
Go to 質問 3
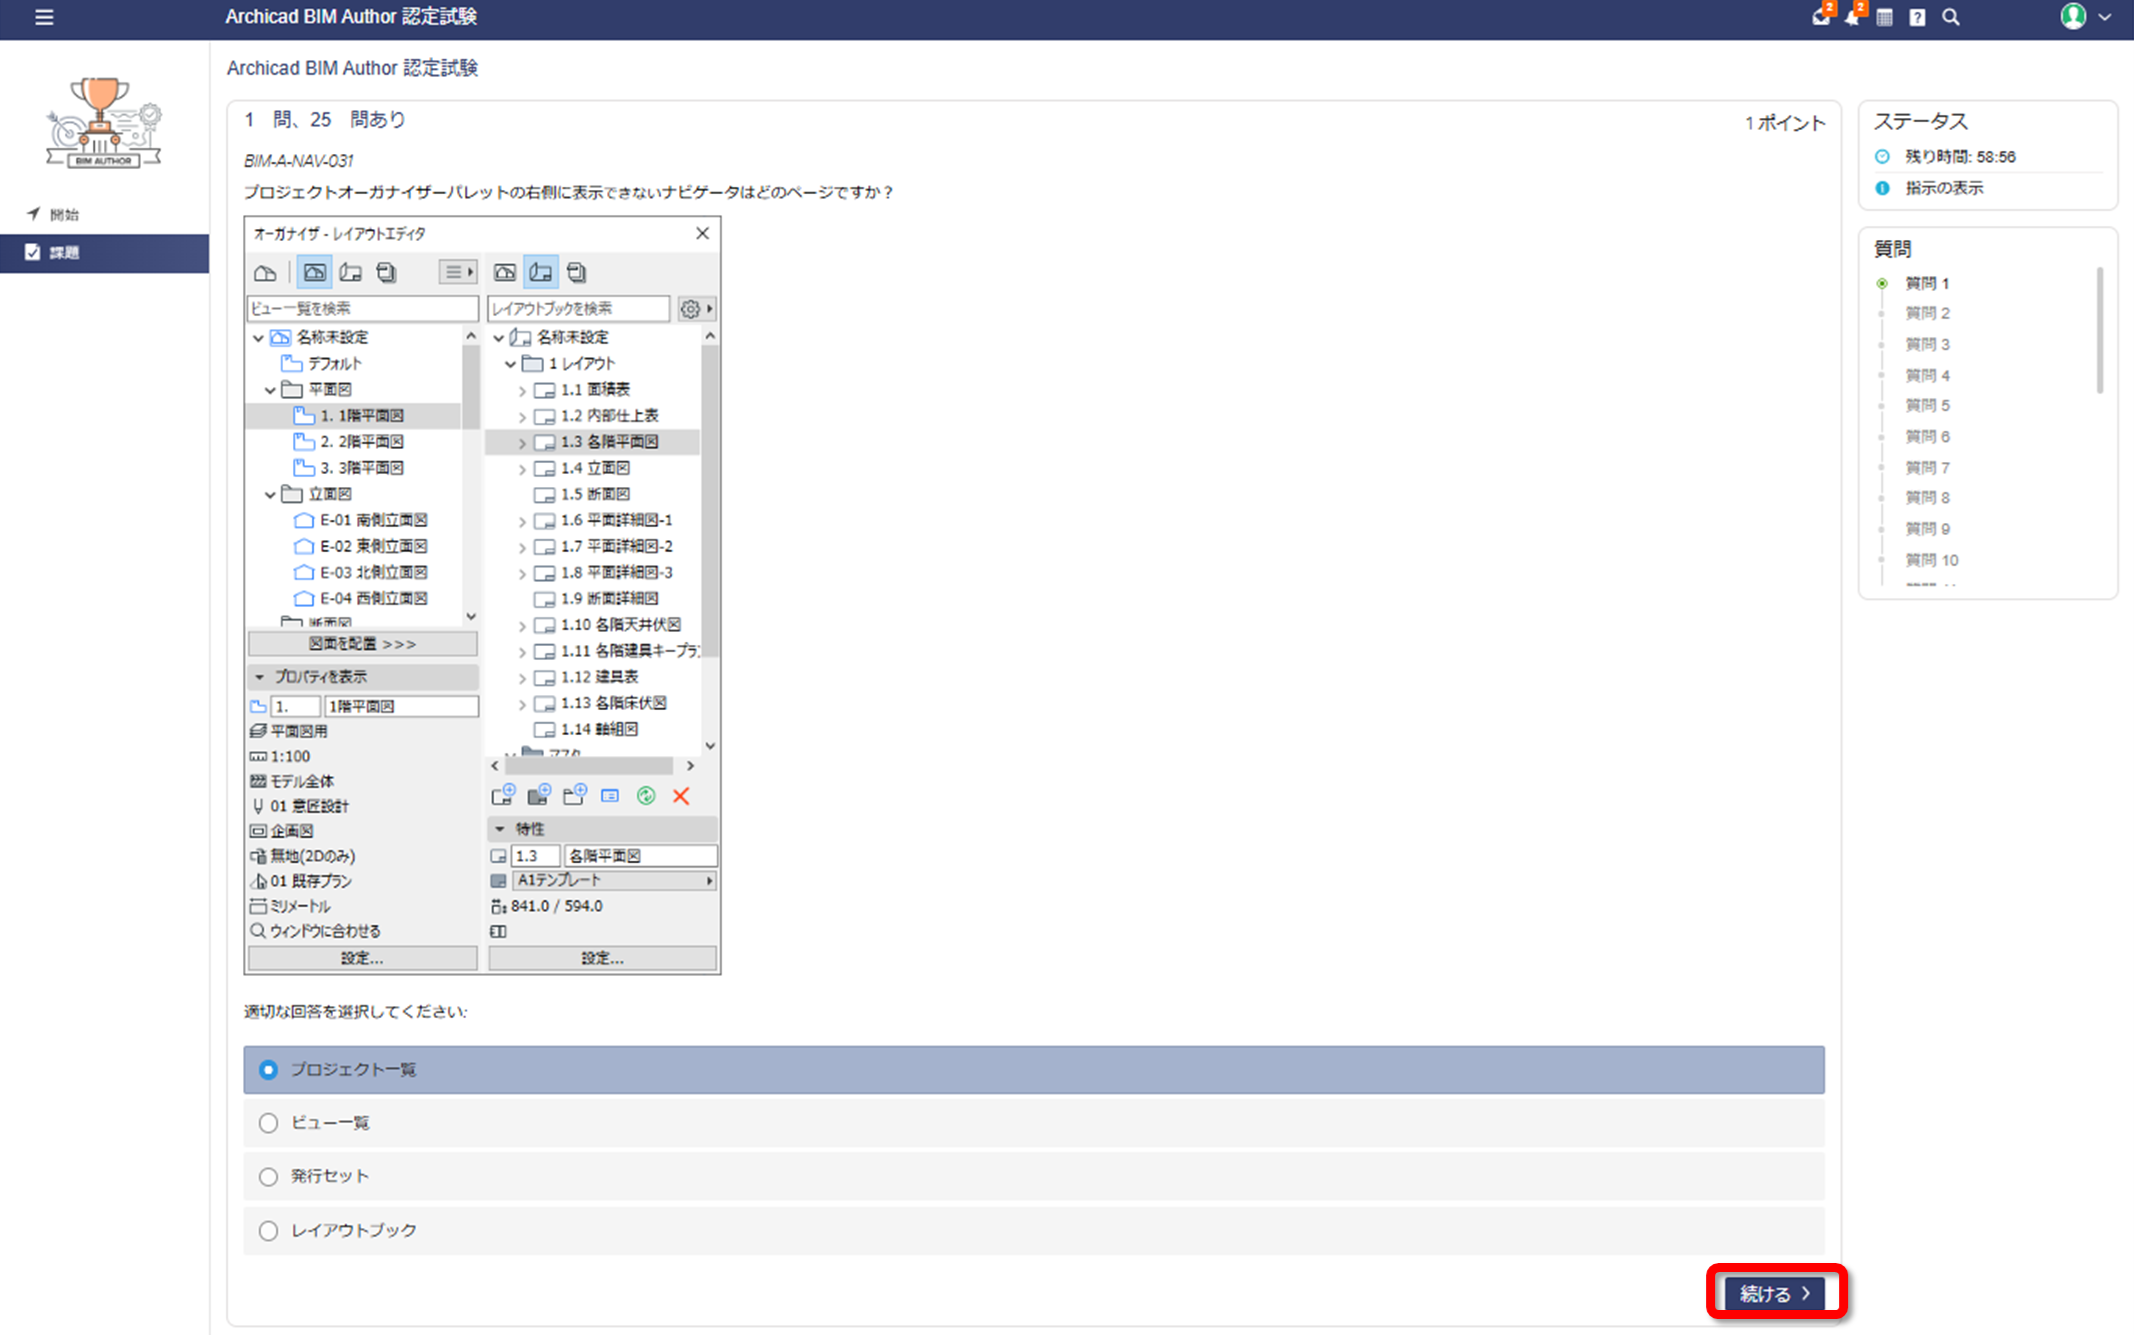click(1927, 344)
